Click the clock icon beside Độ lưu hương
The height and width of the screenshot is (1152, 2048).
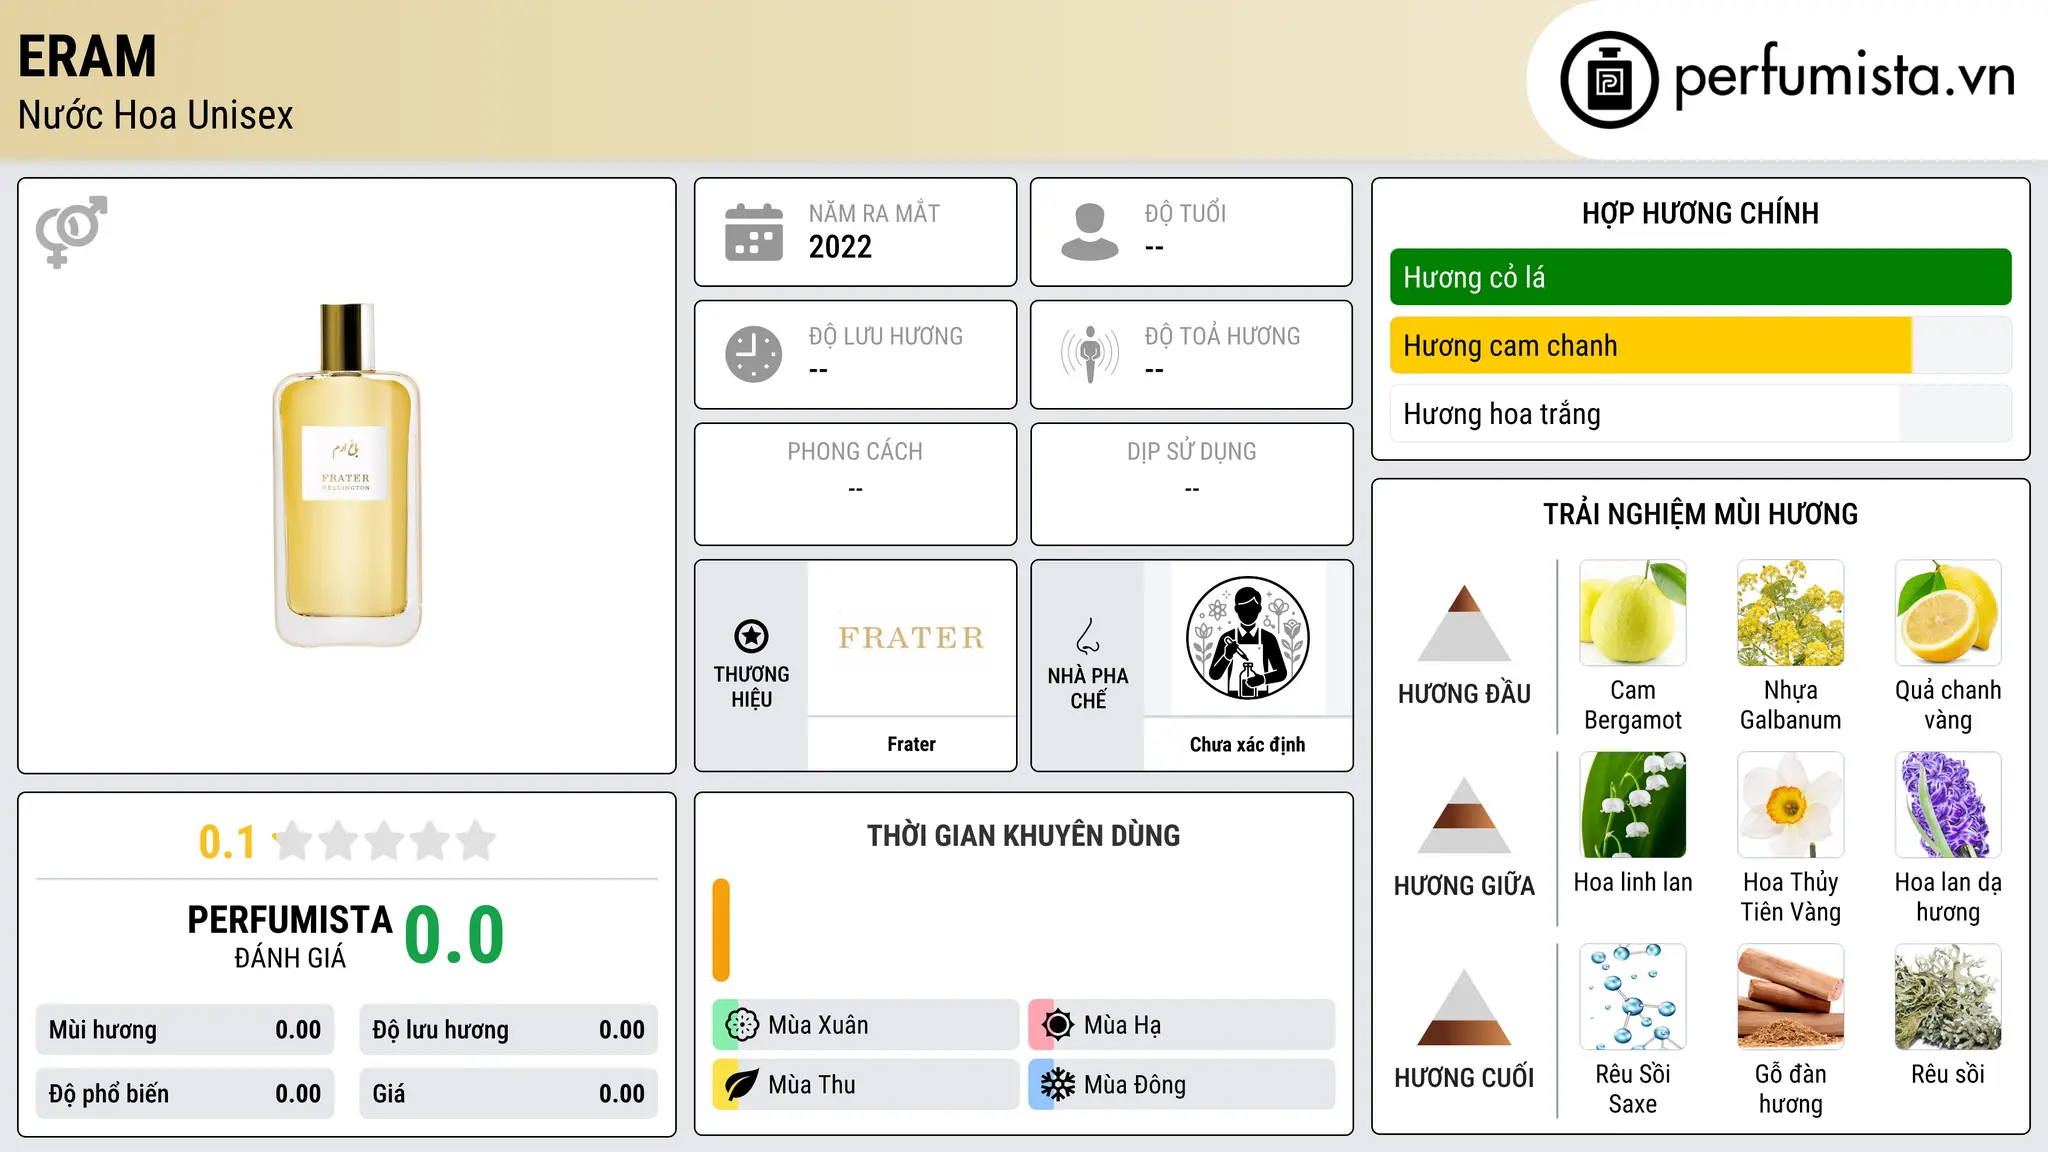point(754,354)
